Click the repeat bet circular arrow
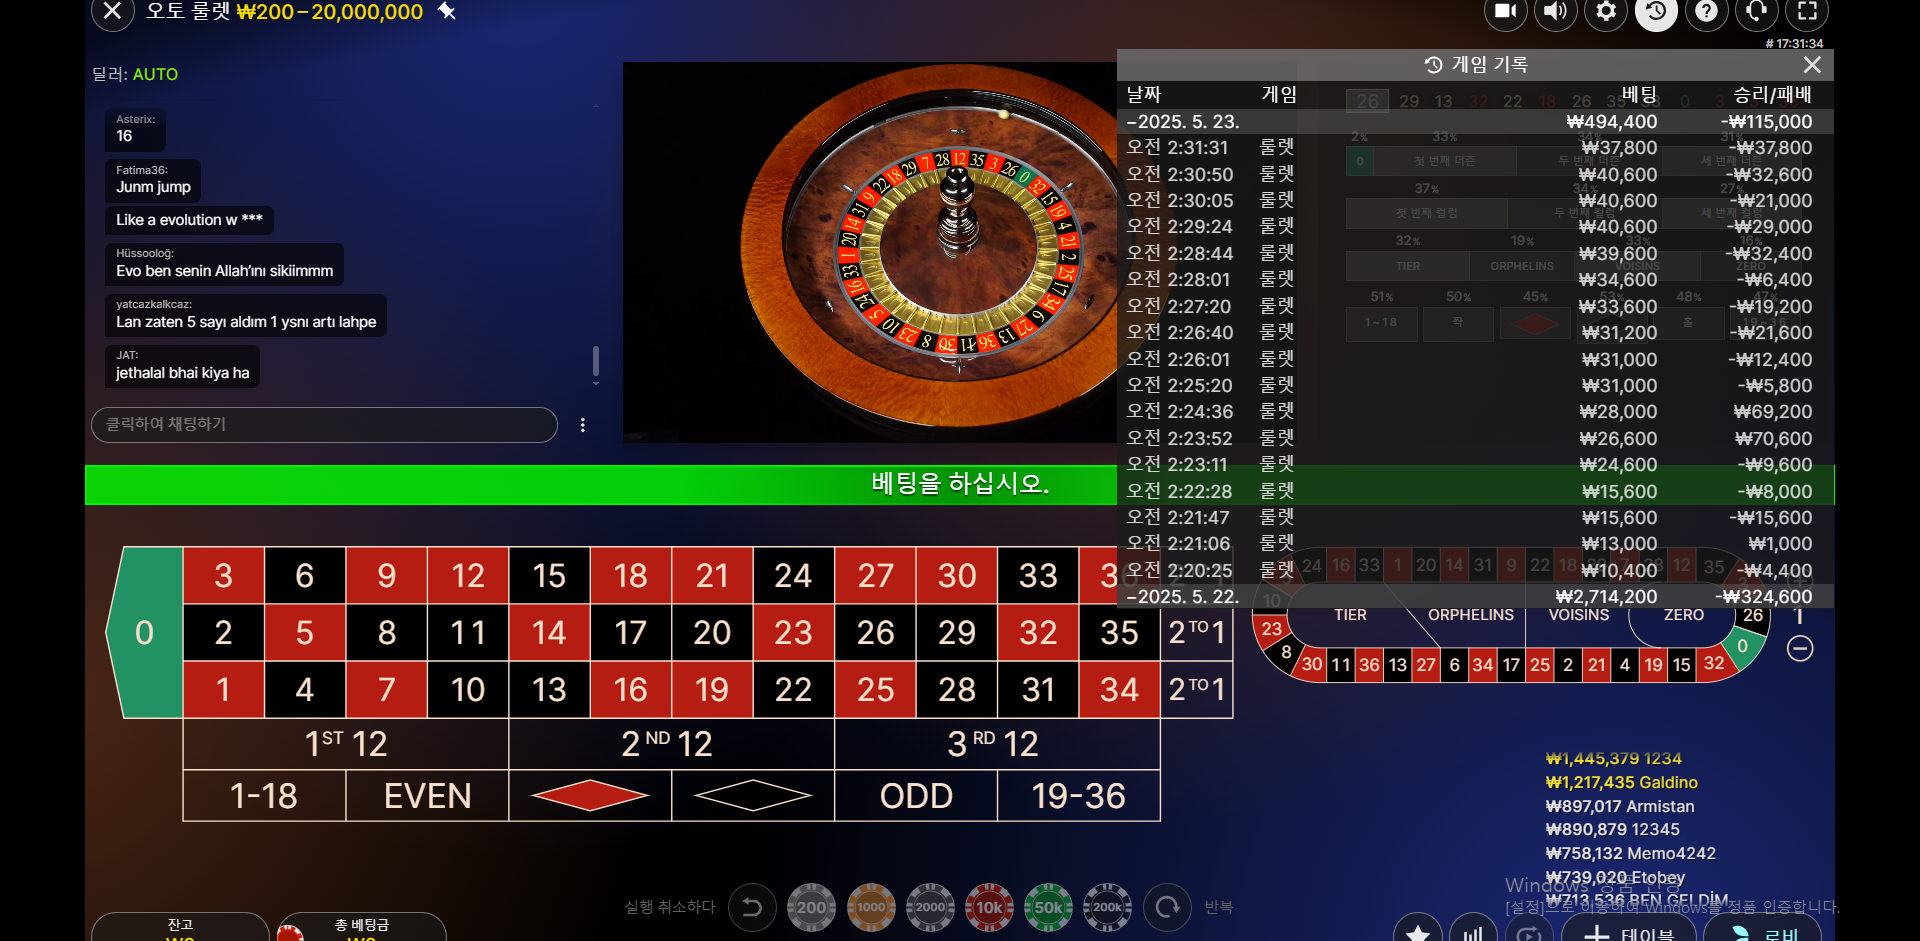 1167,907
